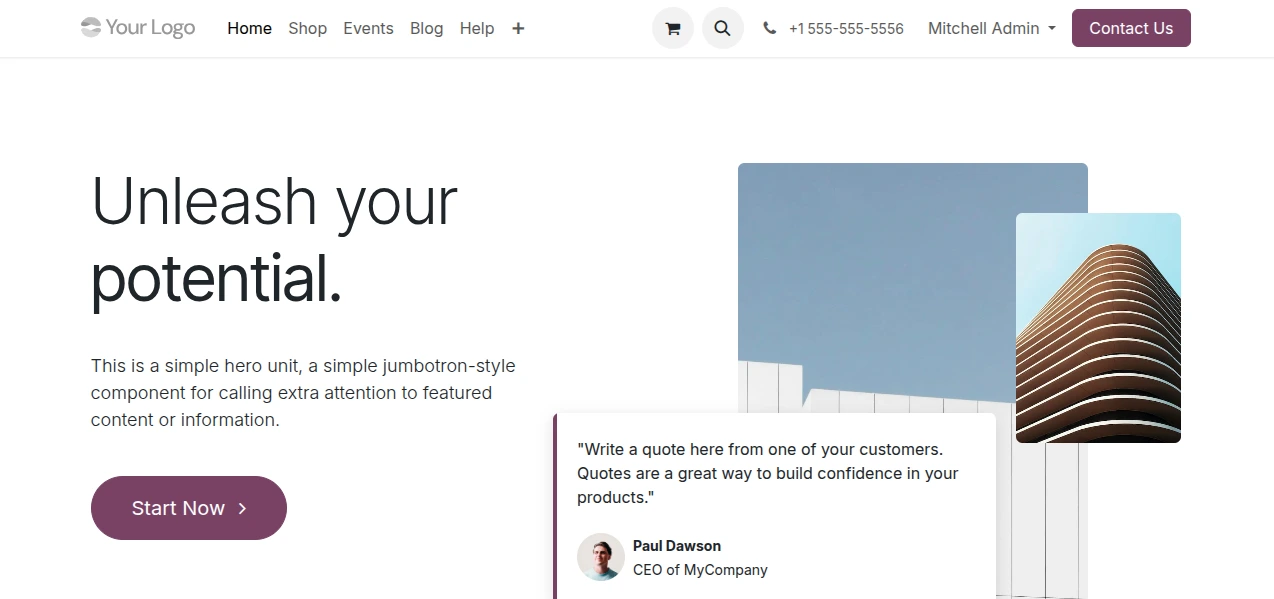This screenshot has width=1274, height=599.
Task: Expand the Mitchell Admin user menu
Action: [x=991, y=29]
